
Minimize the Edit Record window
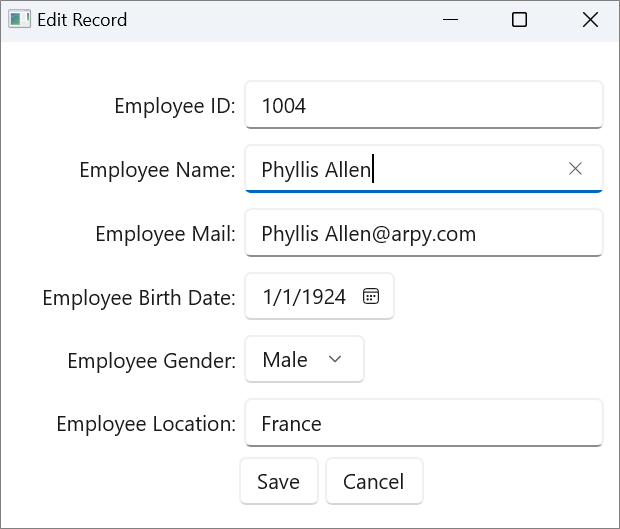pyautogui.click(x=451, y=20)
